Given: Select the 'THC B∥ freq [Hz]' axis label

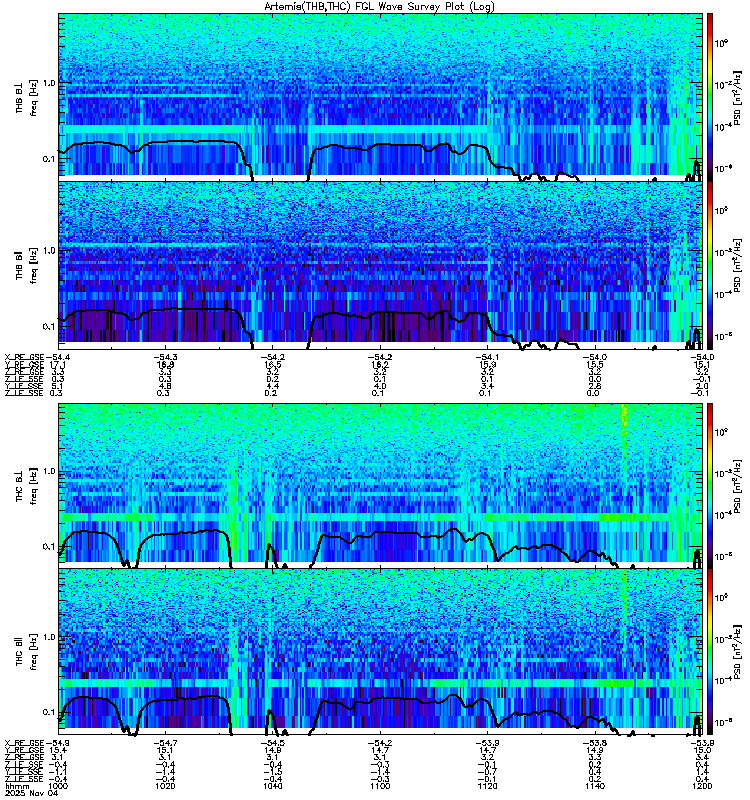Looking at the screenshot, I should pos(27,652).
